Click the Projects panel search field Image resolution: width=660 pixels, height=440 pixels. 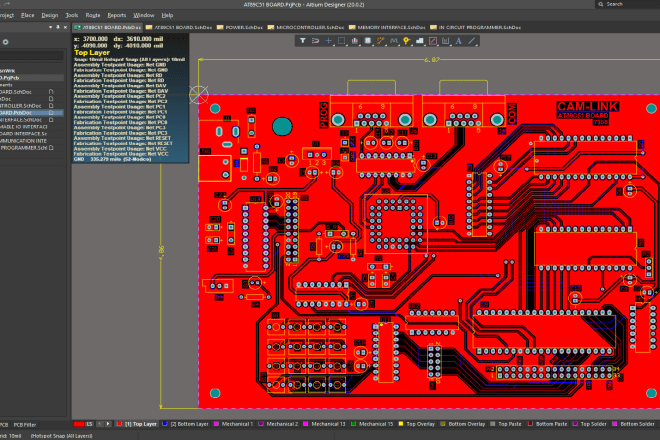32,56
